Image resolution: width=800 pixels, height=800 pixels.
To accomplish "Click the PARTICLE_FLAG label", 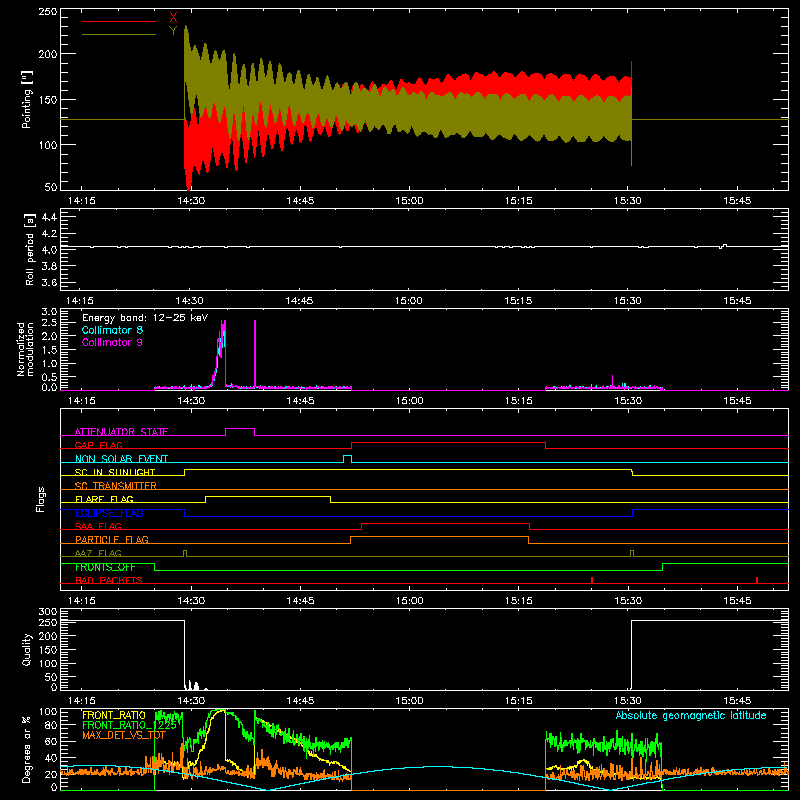I will coord(112,539).
